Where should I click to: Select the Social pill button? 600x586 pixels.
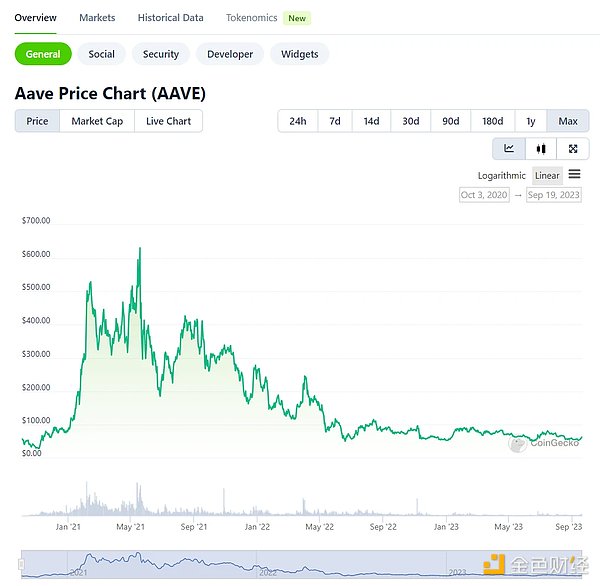click(x=101, y=54)
